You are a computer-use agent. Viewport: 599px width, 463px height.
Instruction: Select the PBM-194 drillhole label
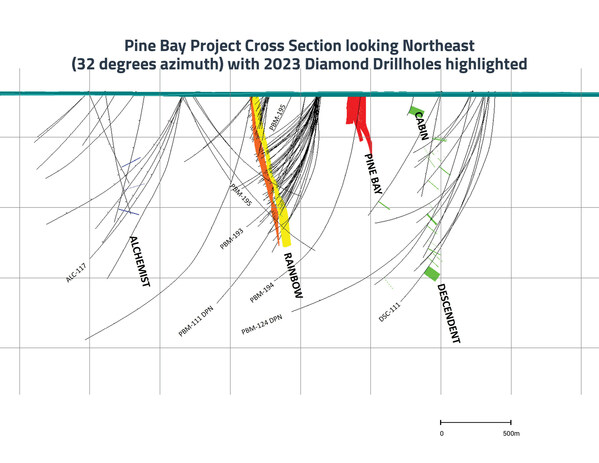(x=262, y=293)
